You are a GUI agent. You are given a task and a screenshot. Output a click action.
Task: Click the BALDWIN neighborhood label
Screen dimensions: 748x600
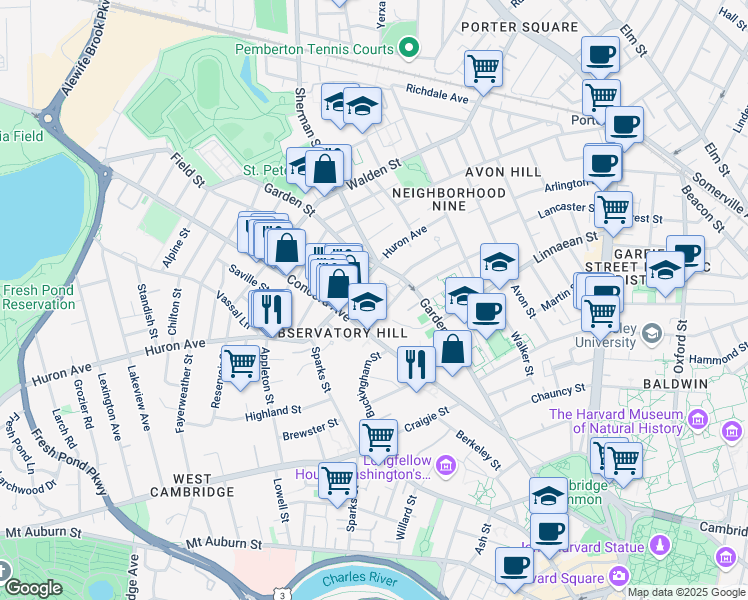pyautogui.click(x=675, y=384)
